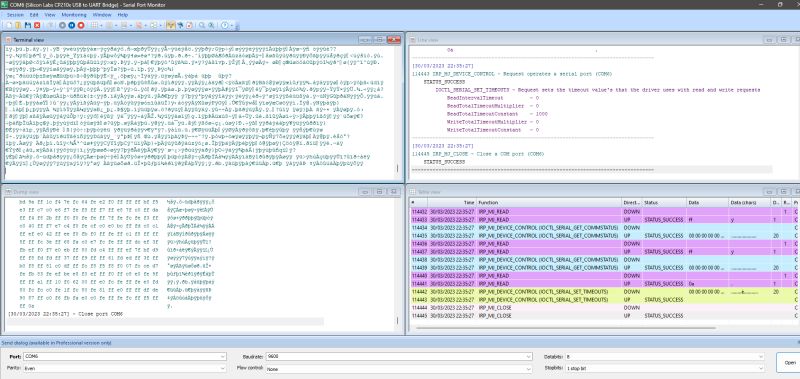This screenshot has width=800, height=379.
Task: Click the table view grid toolbar icon
Action: (94, 25)
